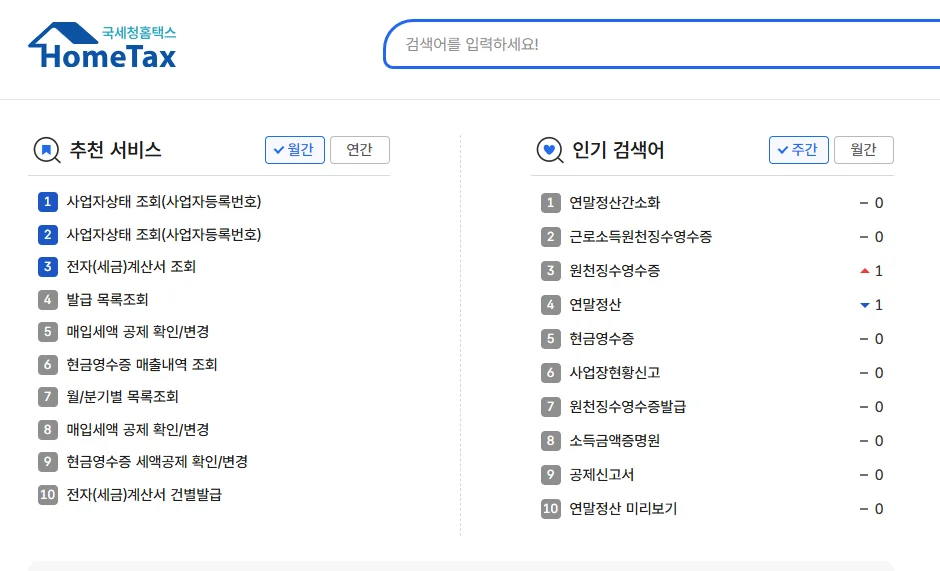Click the blue down arrow beside 연말정산
This screenshot has width=940, height=571.
(x=864, y=305)
